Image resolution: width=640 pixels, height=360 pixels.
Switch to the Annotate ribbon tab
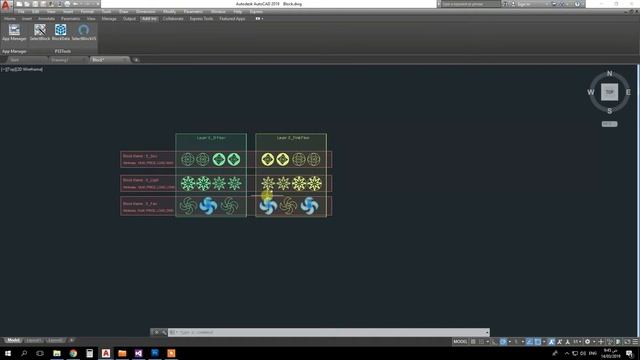pos(46,19)
